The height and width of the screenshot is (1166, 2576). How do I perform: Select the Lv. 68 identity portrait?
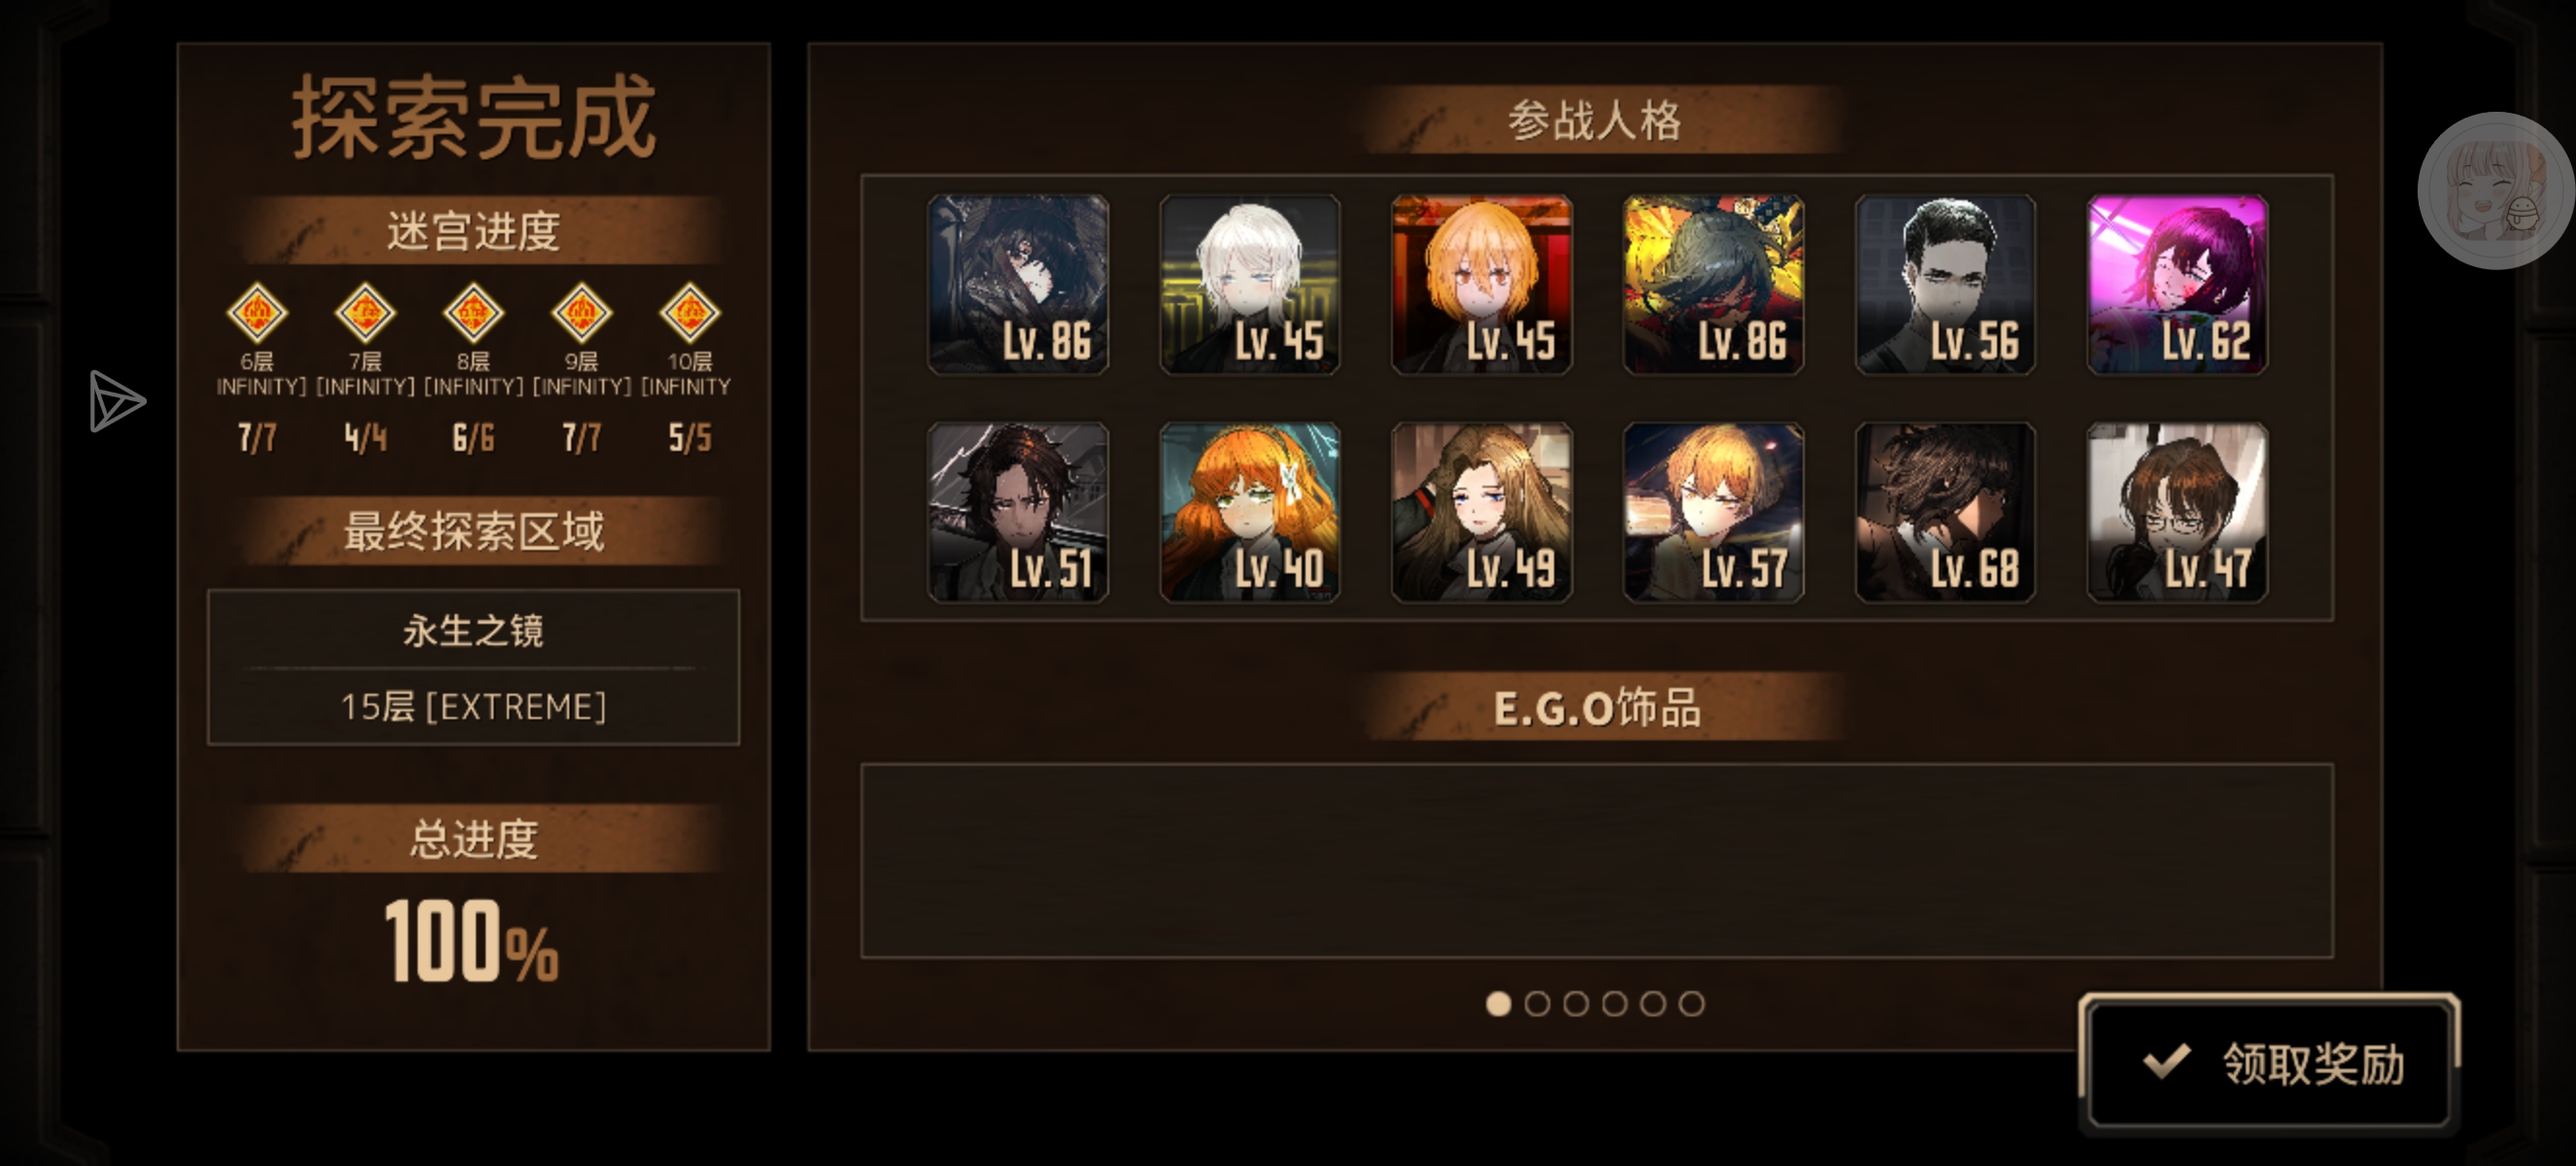point(1945,512)
